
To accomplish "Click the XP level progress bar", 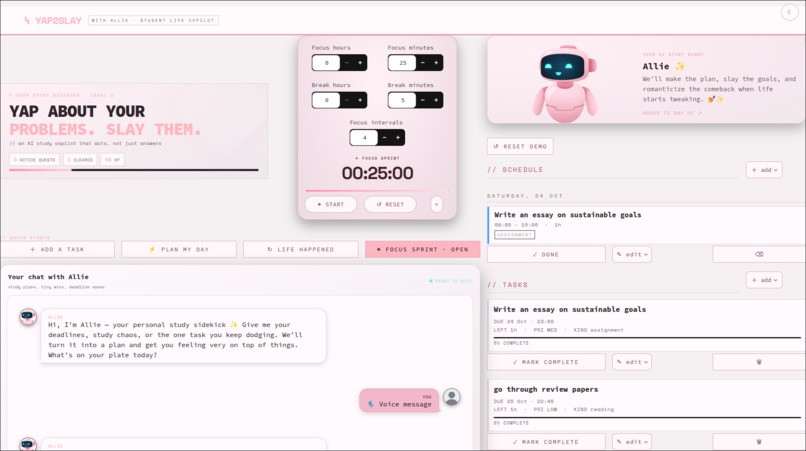I will tap(134, 170).
